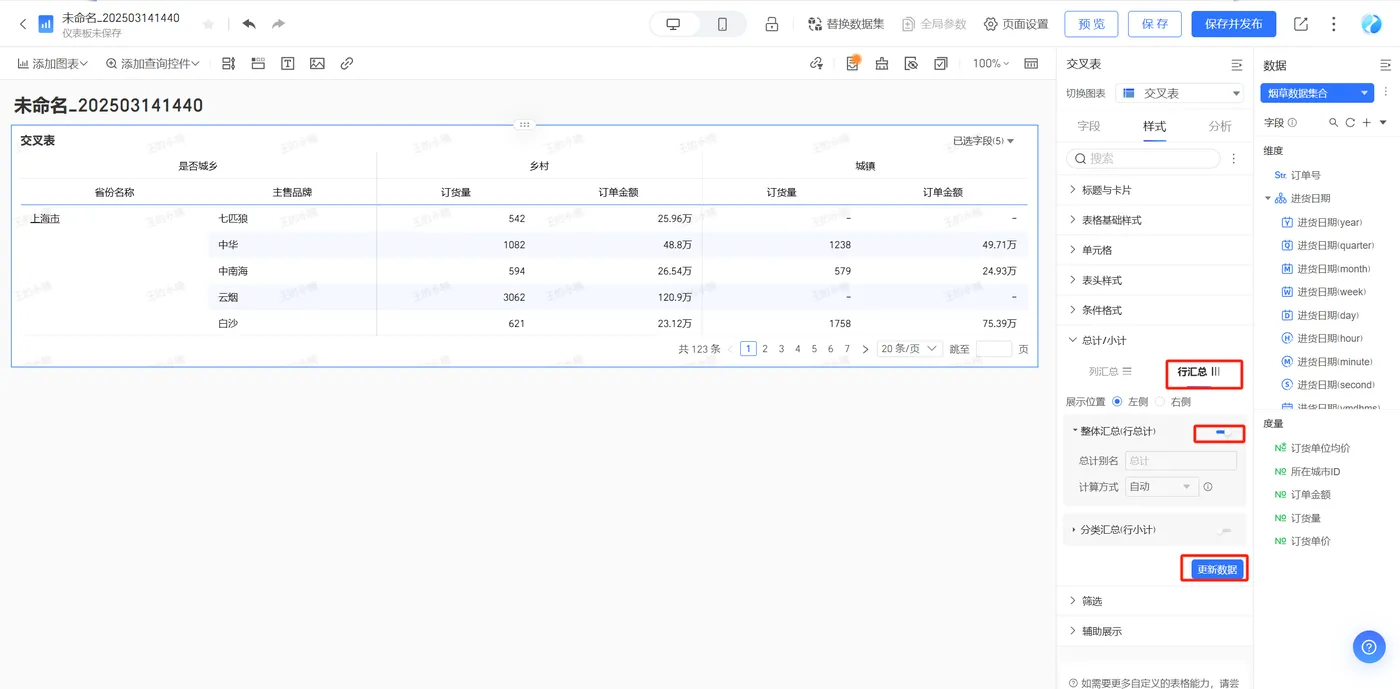The width and height of the screenshot is (1400, 689).
Task: Open the 烟草数据集合 dataset dropdown
Action: [x=1317, y=93]
